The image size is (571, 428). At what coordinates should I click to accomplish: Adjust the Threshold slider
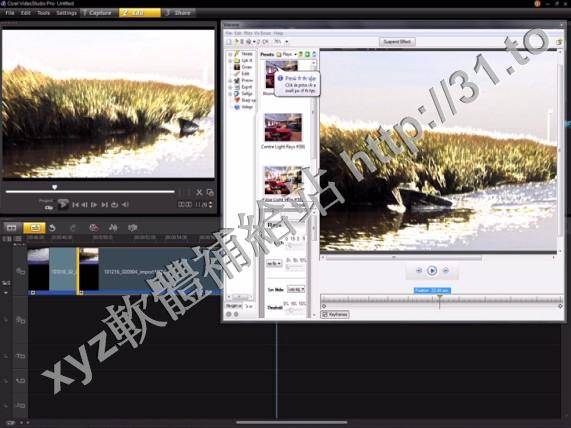[295, 310]
